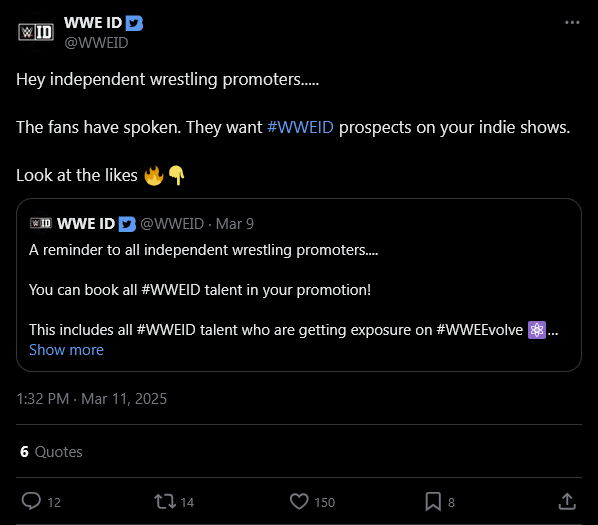This screenshot has height=525, width=598.
Task: Bookmark this post
Action: 433,501
